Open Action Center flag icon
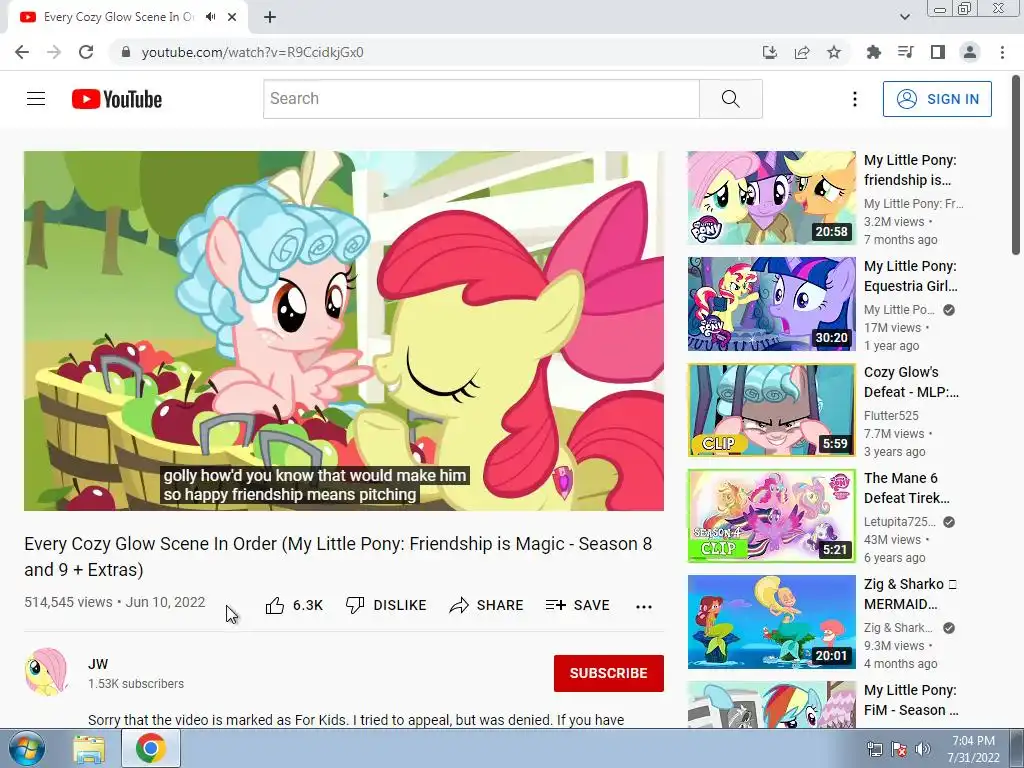This screenshot has width=1024, height=768. 899,749
